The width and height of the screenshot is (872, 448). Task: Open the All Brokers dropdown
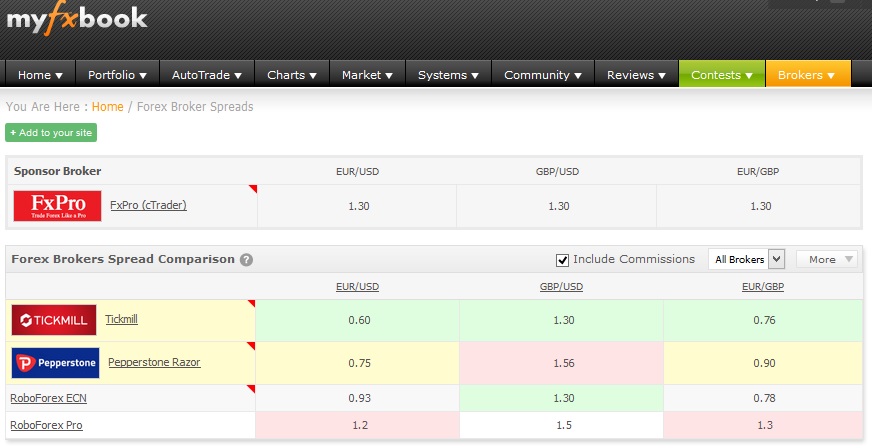pyautogui.click(x=746, y=259)
